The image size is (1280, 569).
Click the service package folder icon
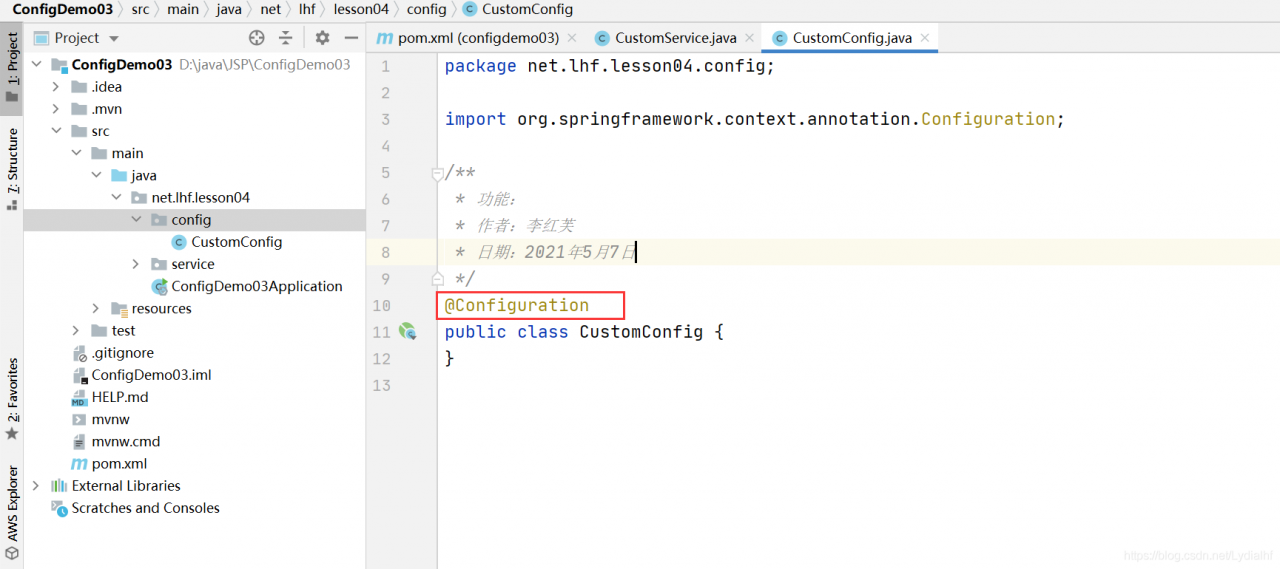click(x=159, y=264)
